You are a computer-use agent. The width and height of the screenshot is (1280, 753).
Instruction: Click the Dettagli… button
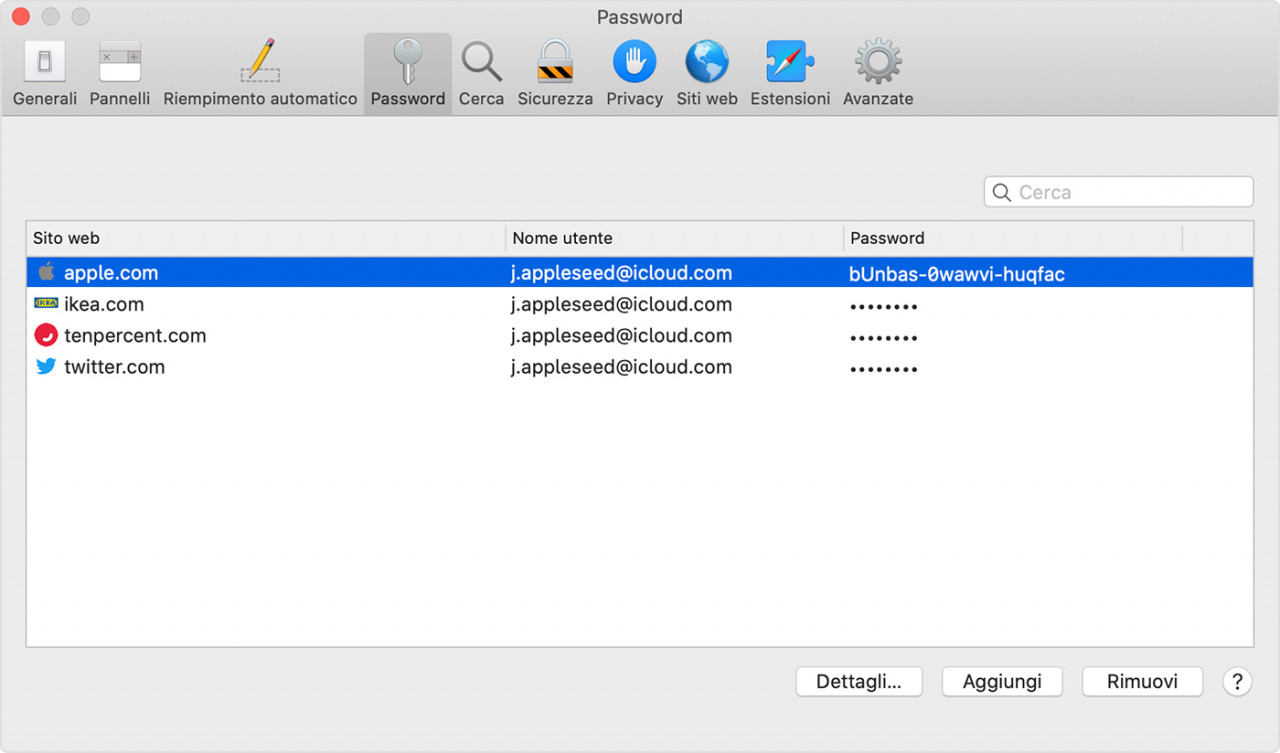(x=859, y=682)
